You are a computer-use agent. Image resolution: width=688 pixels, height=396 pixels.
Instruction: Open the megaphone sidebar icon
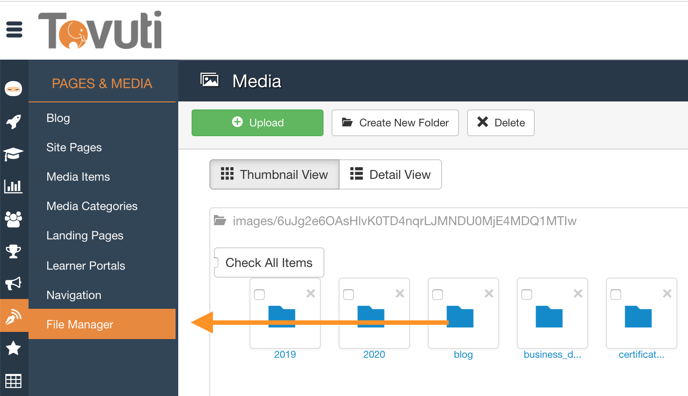coord(13,283)
